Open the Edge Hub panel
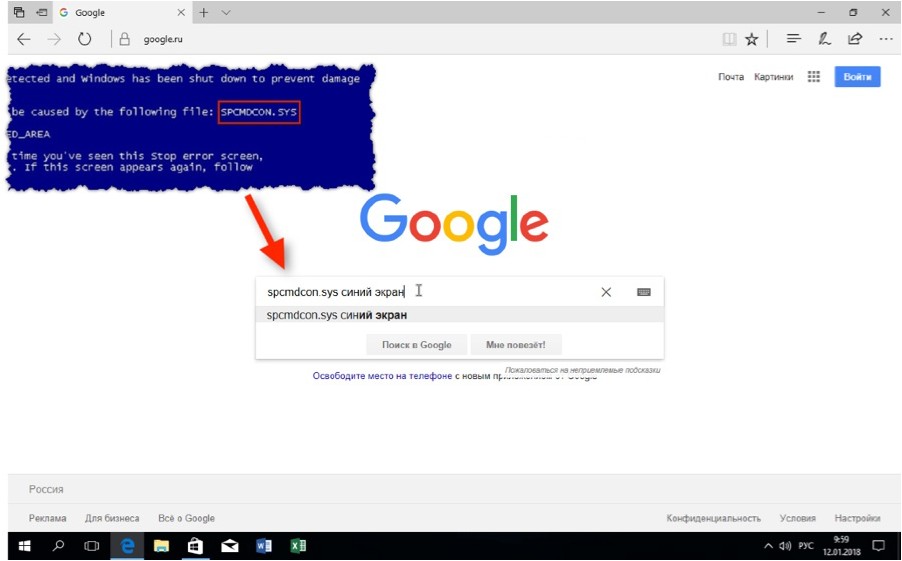902x561 pixels. pos(794,39)
